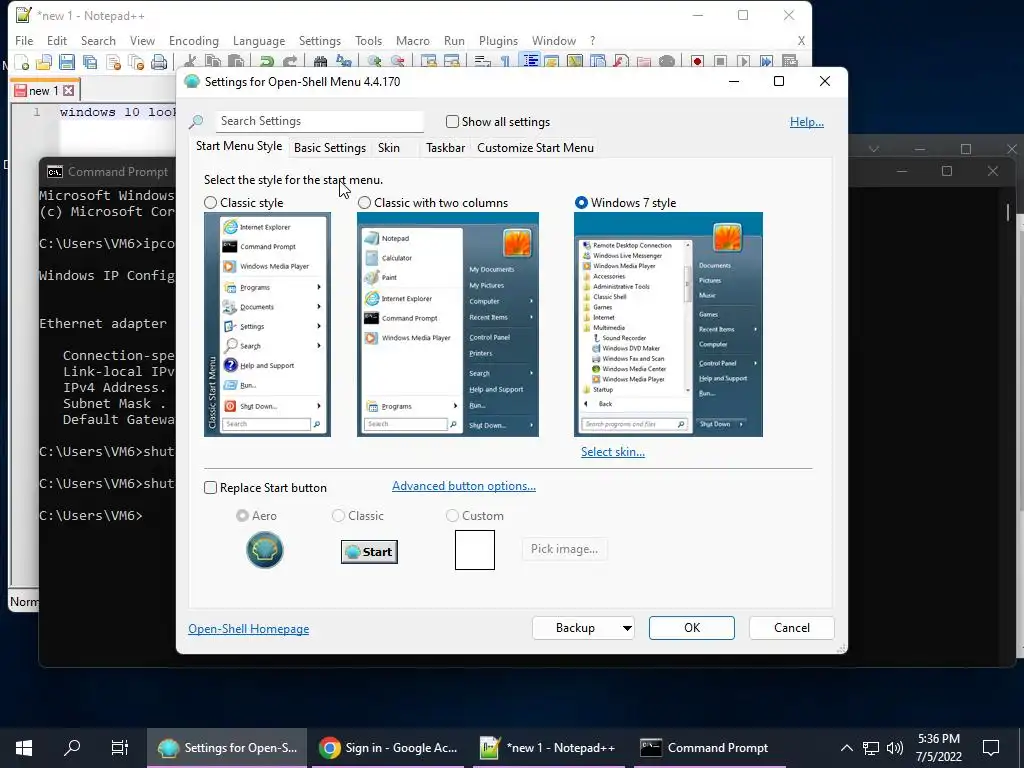Click the two columns style preview image
Viewport: 1024px width, 768px height.
(x=448, y=325)
